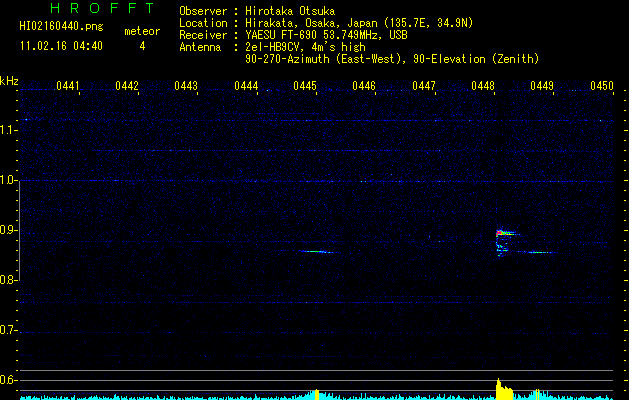Click the 0445 time marker
Screen dimensions: 629x400
305,86
